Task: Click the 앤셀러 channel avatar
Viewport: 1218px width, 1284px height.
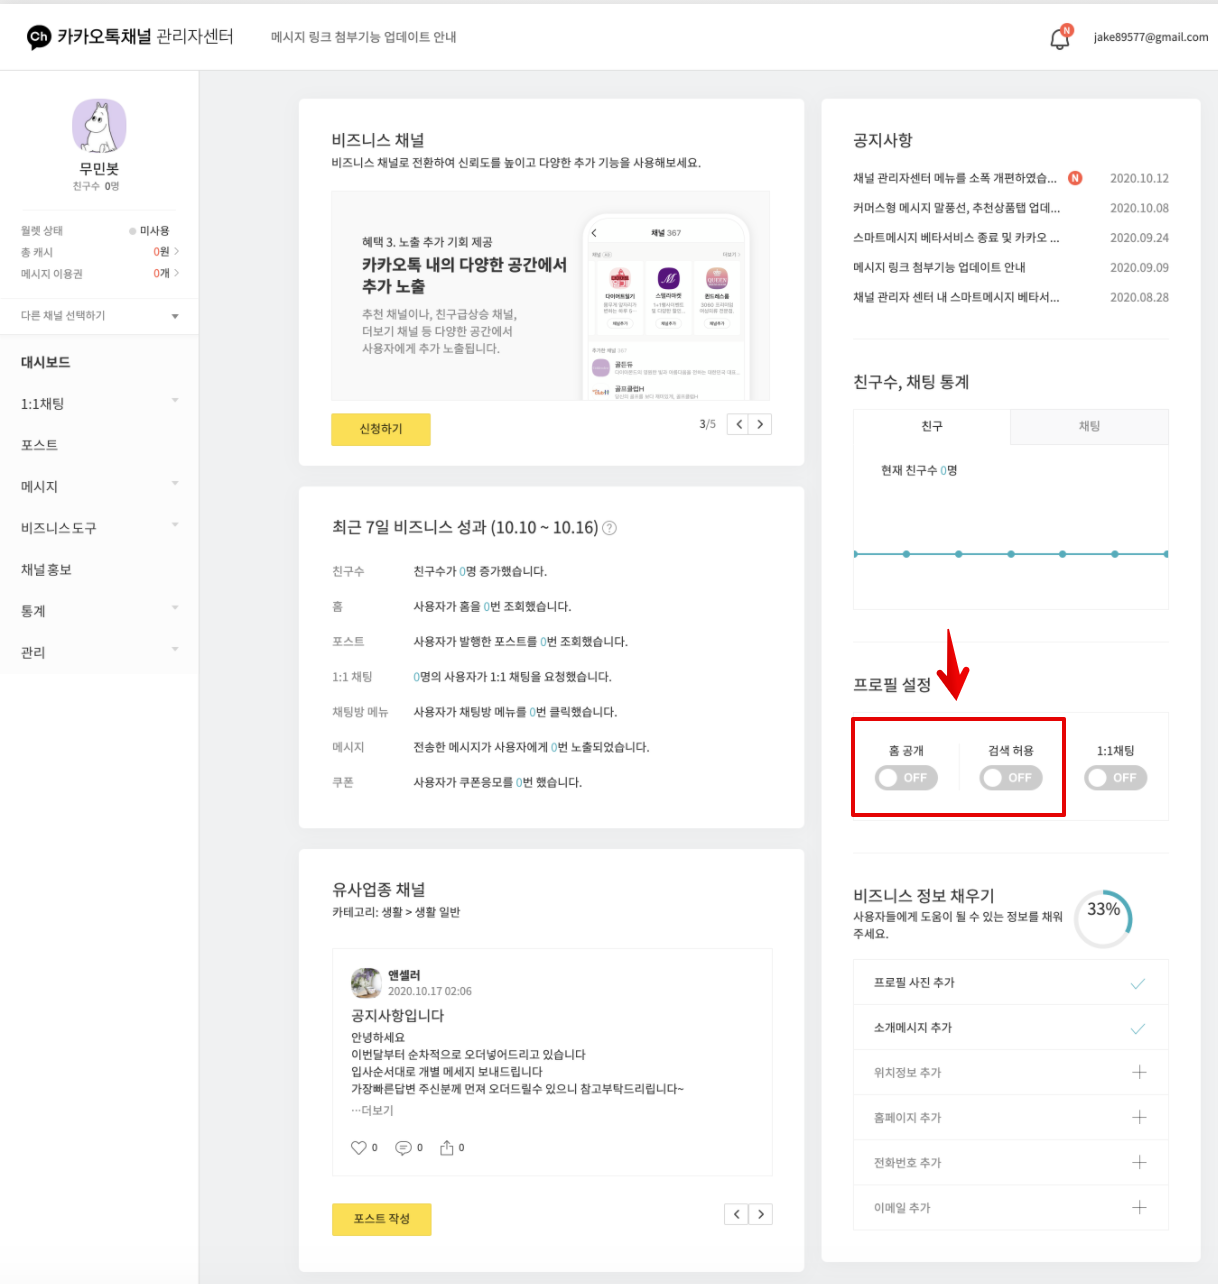Action: coord(366,983)
